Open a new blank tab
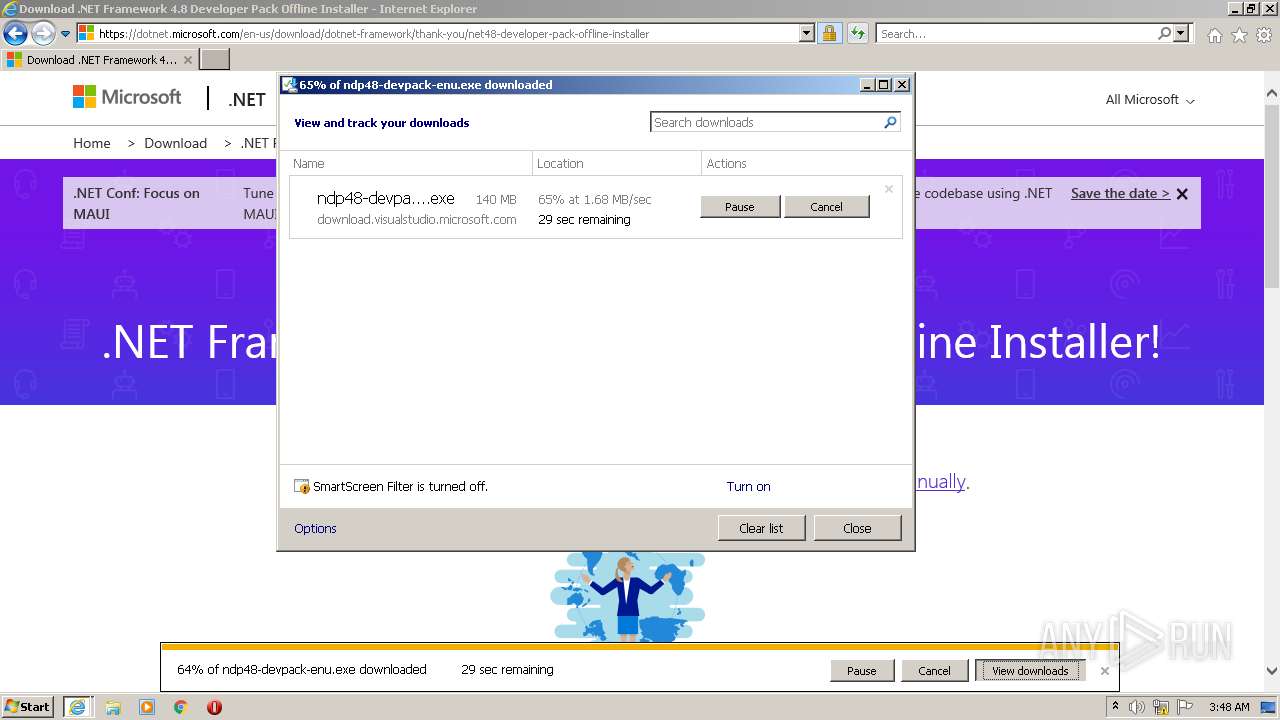Viewport: 1280px width, 720px height. tap(215, 60)
